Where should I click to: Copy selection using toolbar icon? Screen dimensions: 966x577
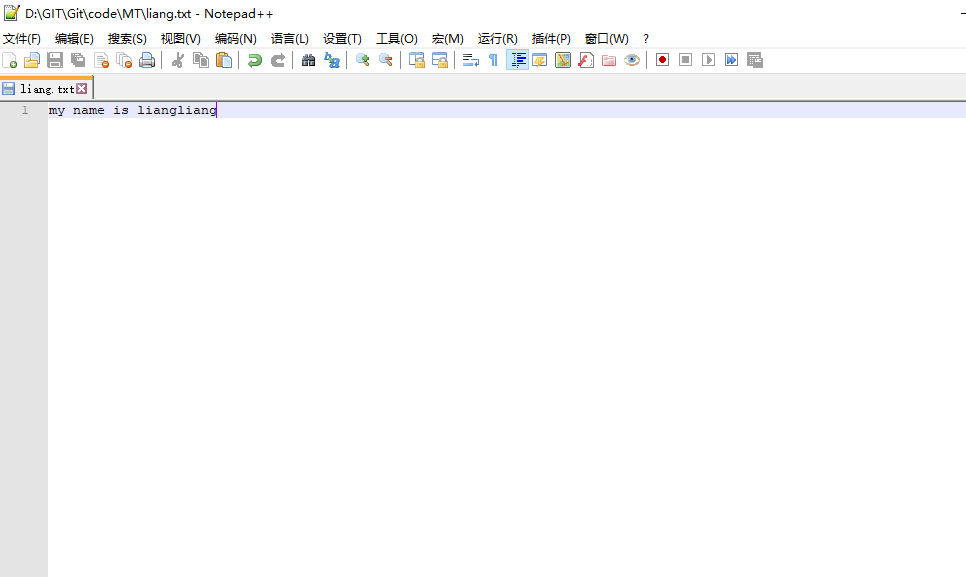[201, 60]
